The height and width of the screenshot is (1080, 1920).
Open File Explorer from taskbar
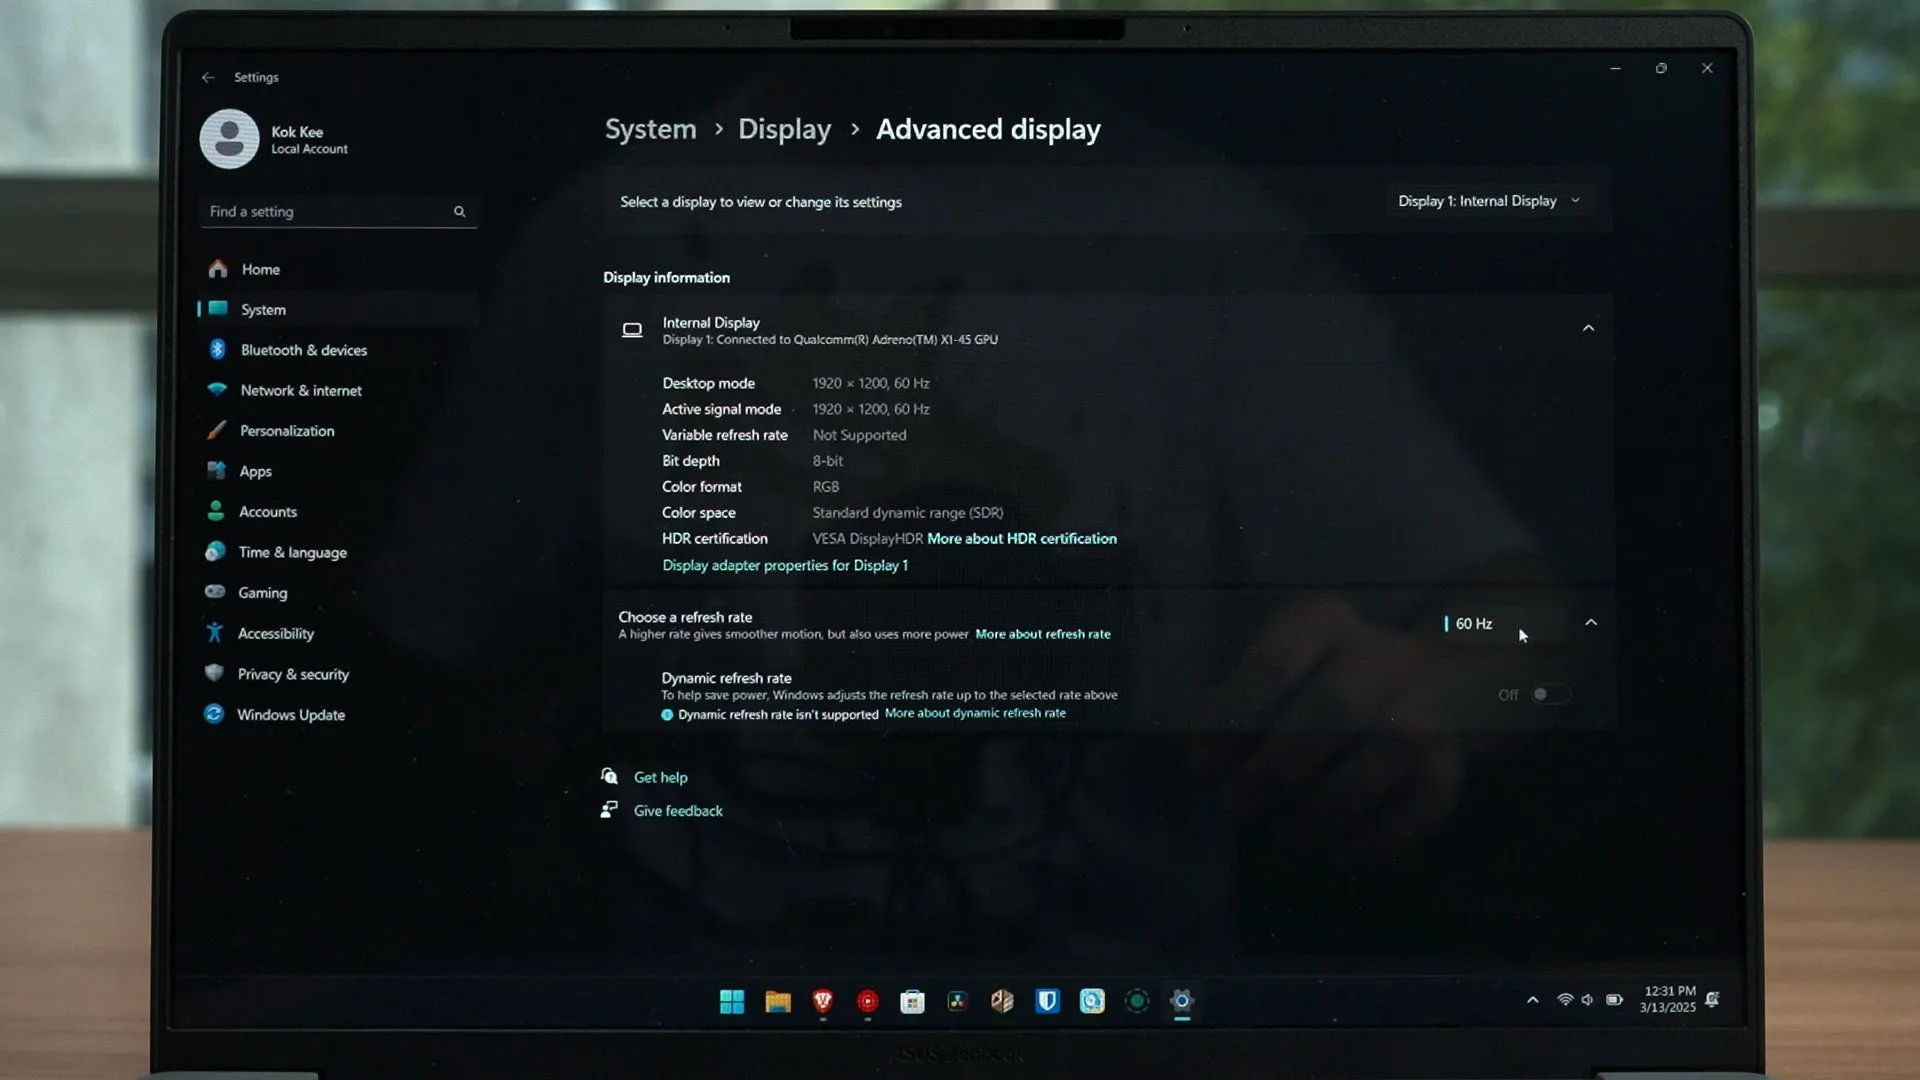[777, 1001]
